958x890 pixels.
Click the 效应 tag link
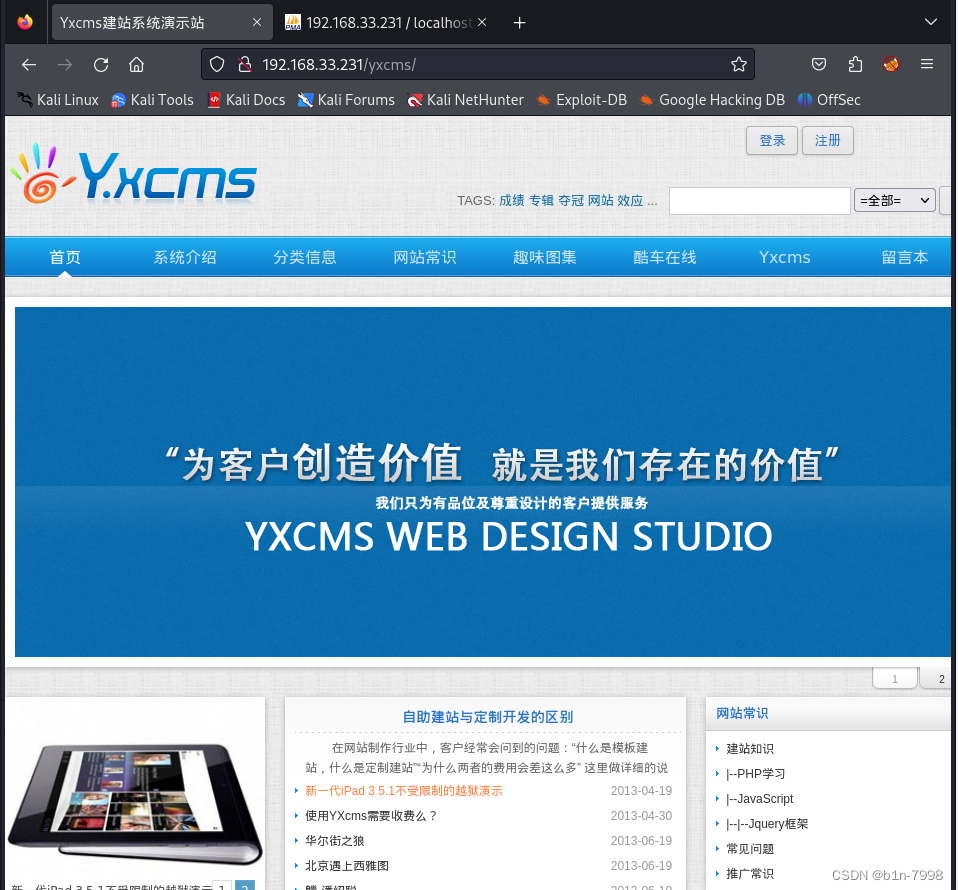click(x=630, y=200)
